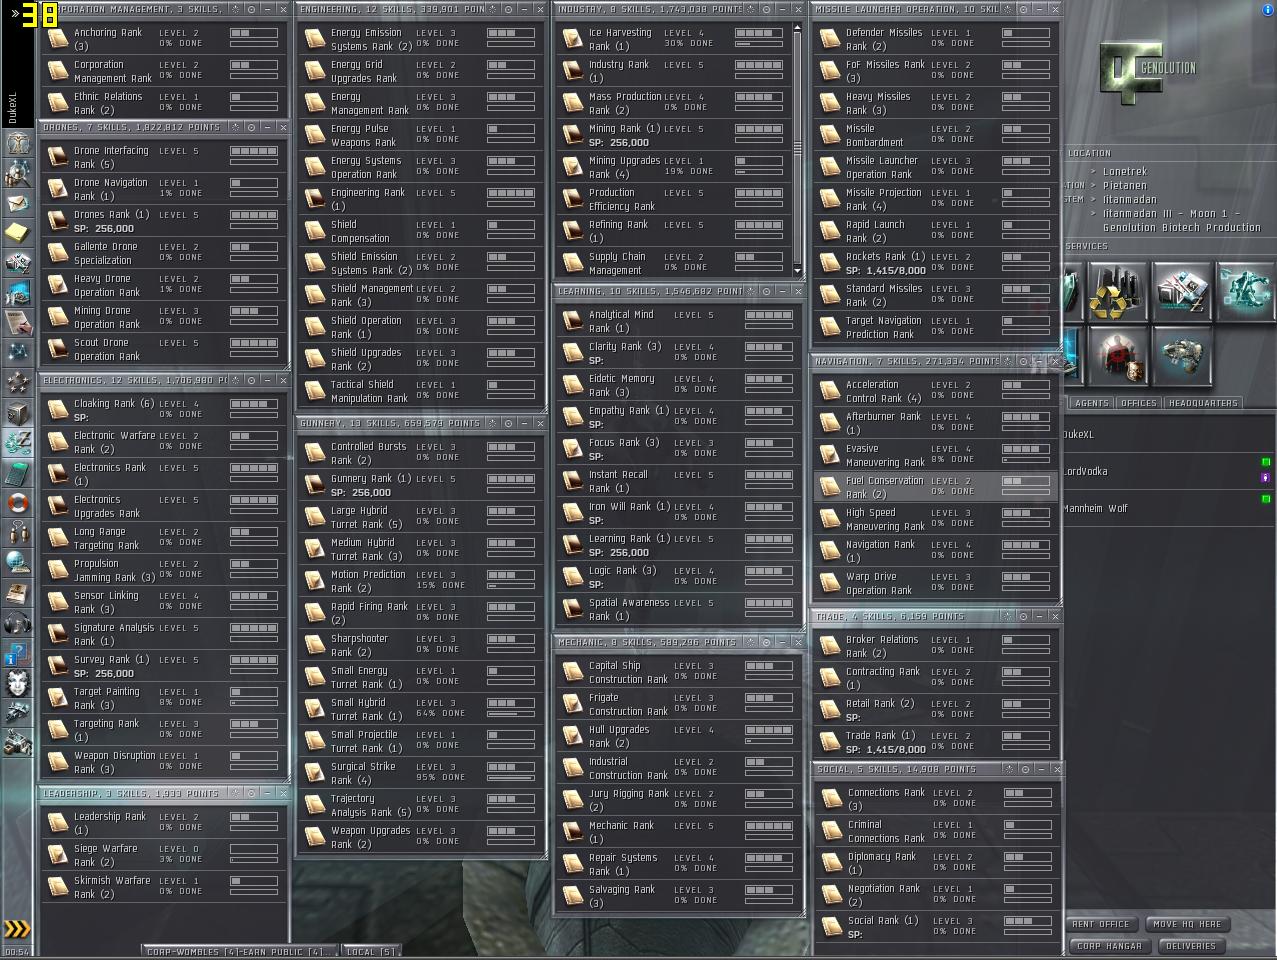Viewport: 1277px width, 960px height.
Task: Open the globe browser icon
Action: click(18, 563)
